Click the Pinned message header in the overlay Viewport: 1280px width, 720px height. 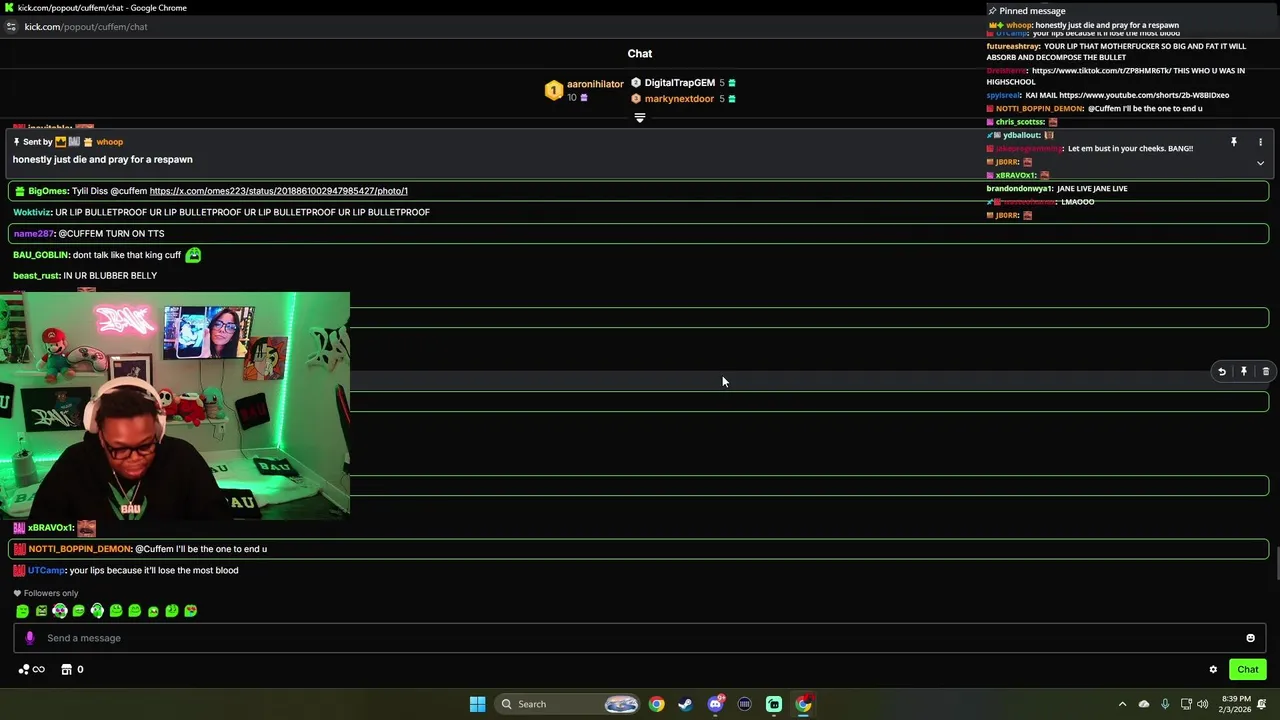coord(1032,11)
